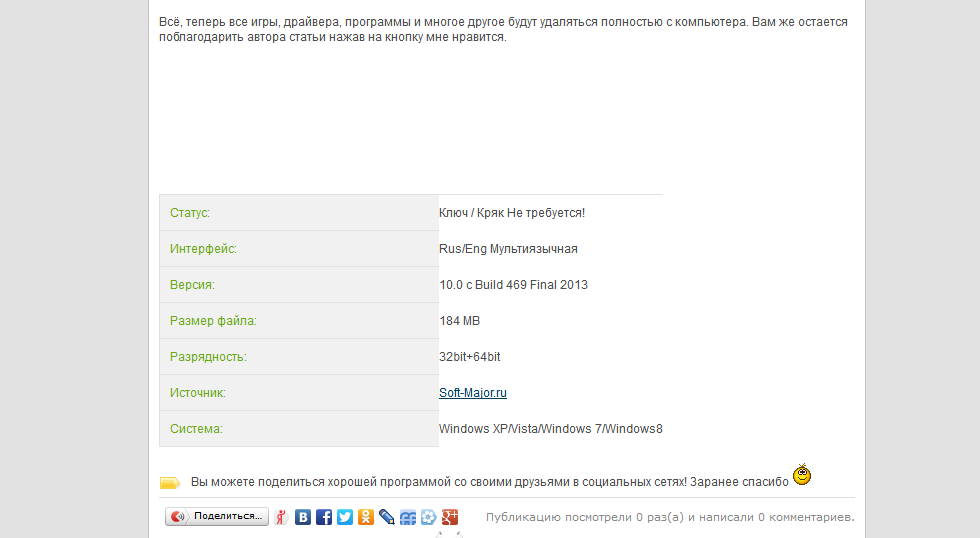Viewport: 980px width, 538px height.
Task: Select Windows XP/Vista/Windows 7/Windows8 value
Action: [x=551, y=429]
